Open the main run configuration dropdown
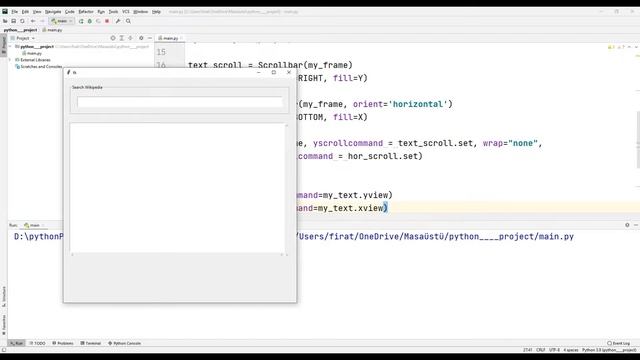The image size is (640, 360). (62, 21)
